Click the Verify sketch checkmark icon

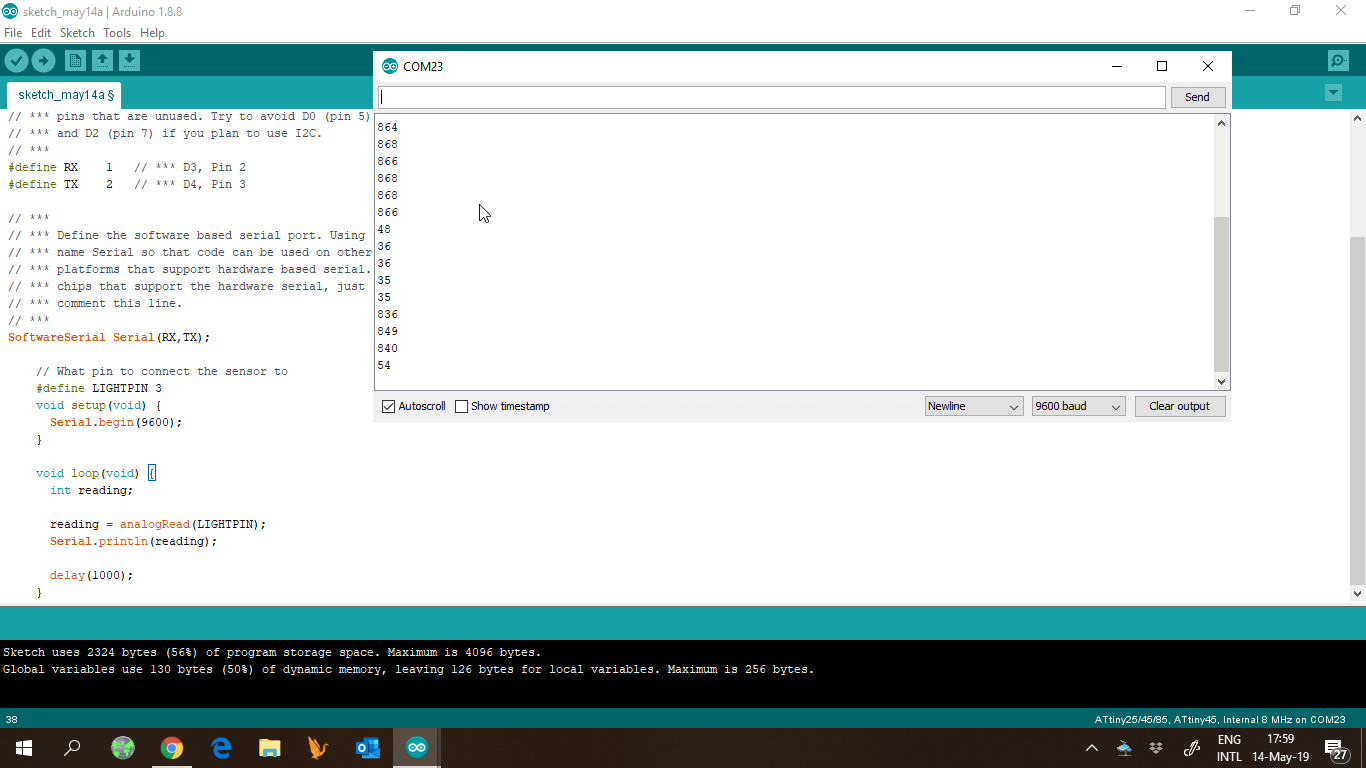click(x=16, y=61)
